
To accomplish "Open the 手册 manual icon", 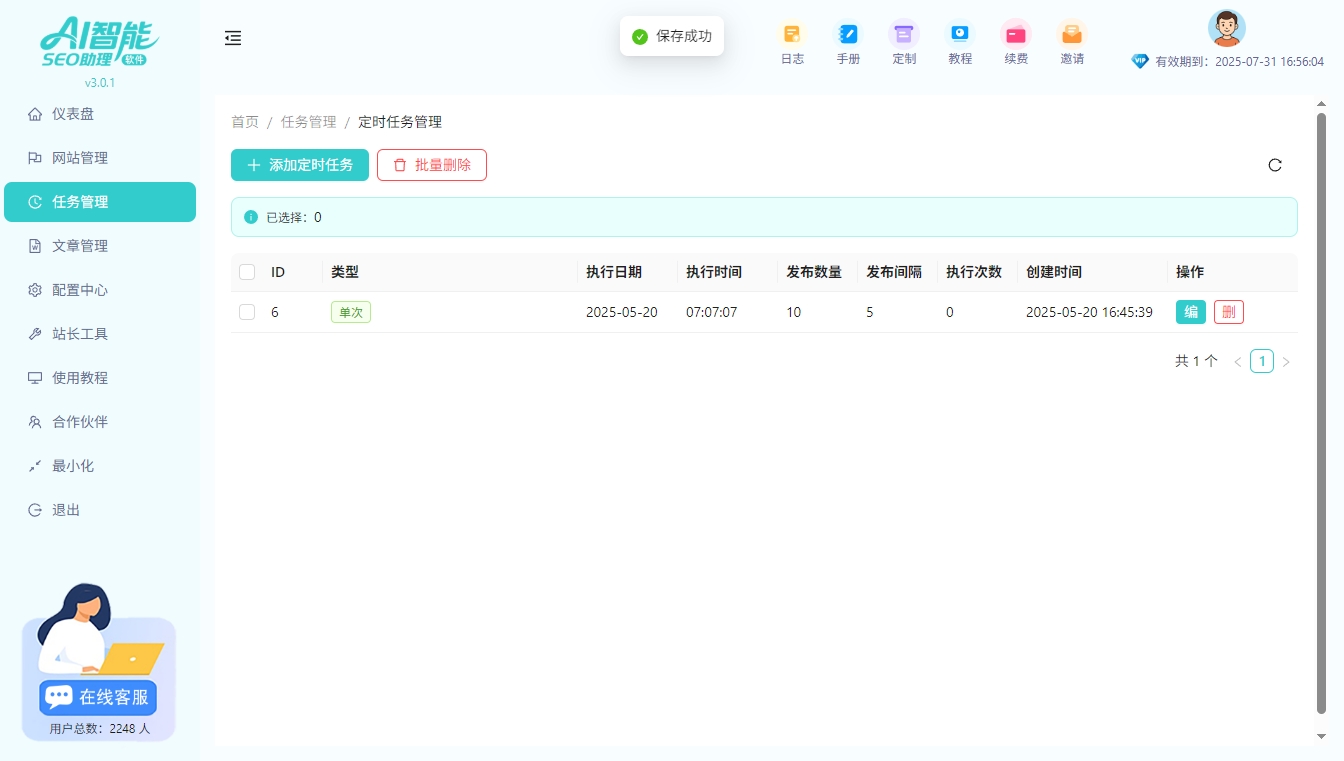I will click(x=848, y=35).
